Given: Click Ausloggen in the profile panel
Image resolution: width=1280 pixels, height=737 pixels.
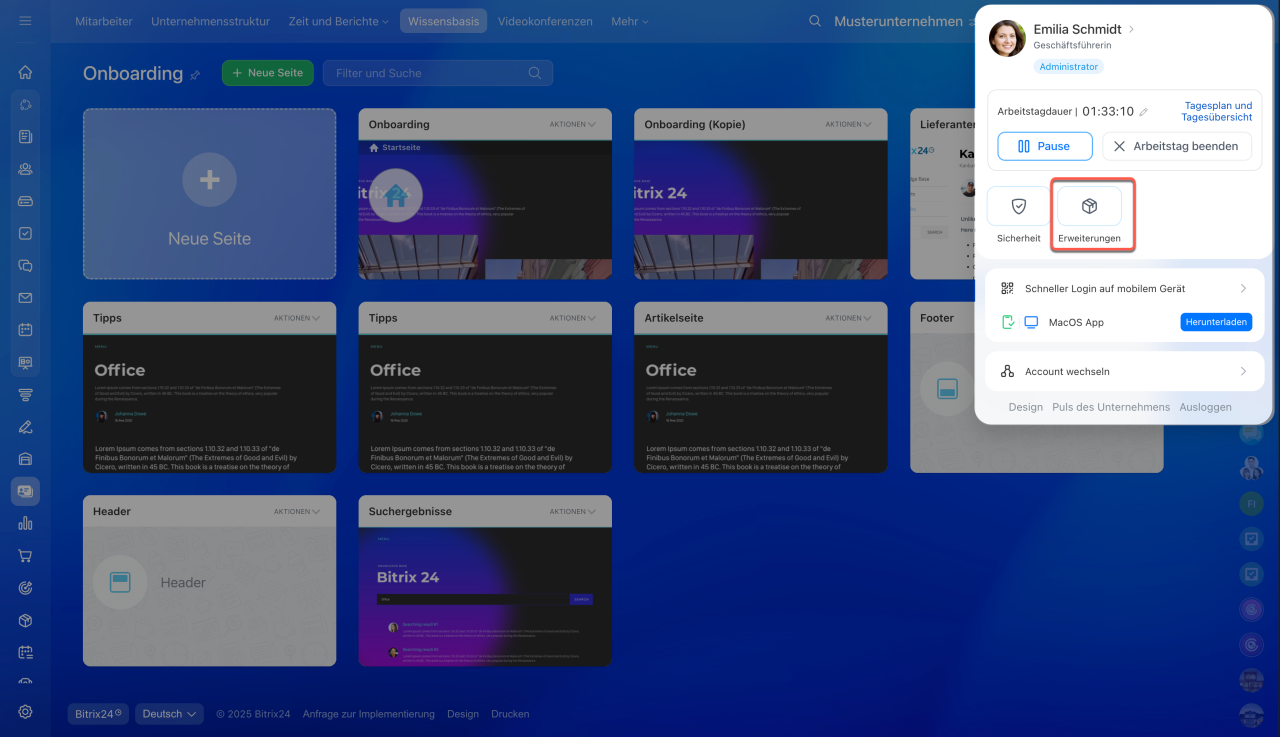Looking at the screenshot, I should (x=1205, y=407).
